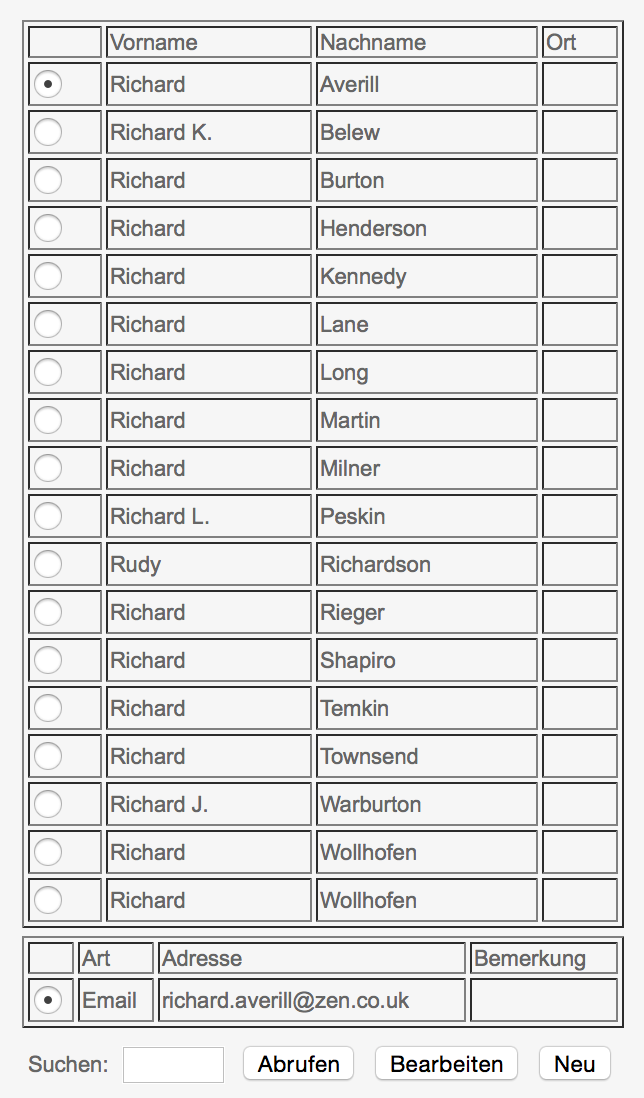Screen dimensions: 644x1098
Task: Select radio button for Richard L. Peskin
Action: click(x=48, y=516)
